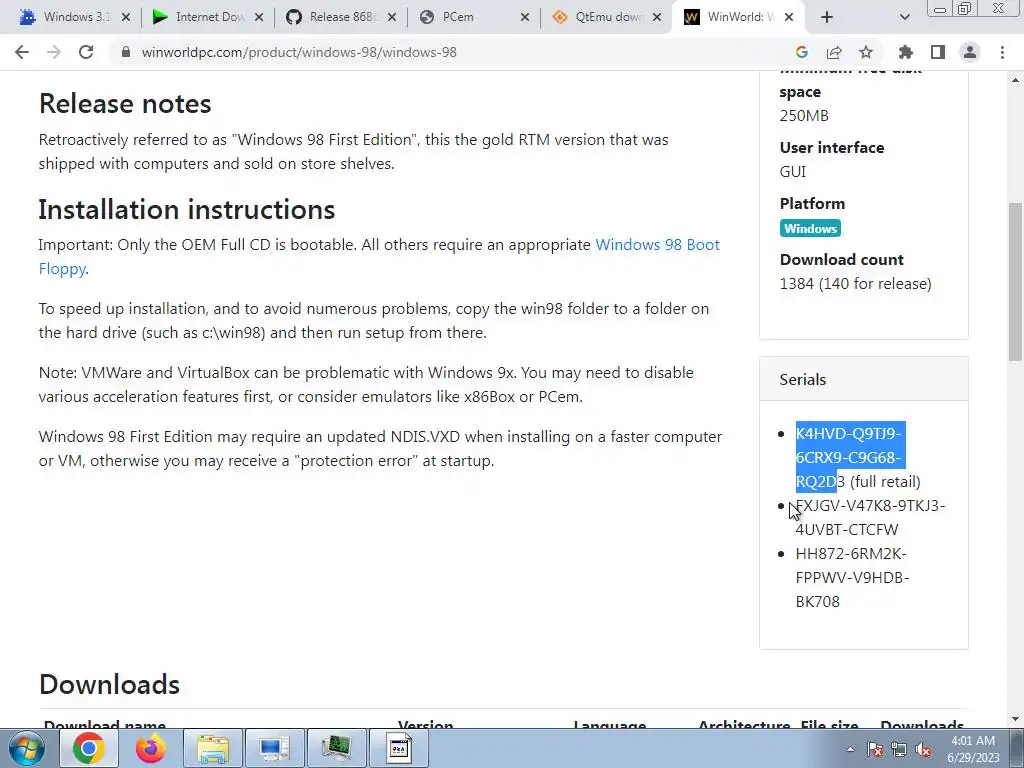This screenshot has height=768, width=1024.
Task: Click the HH872-6RM2K serial key
Action: 852,577
